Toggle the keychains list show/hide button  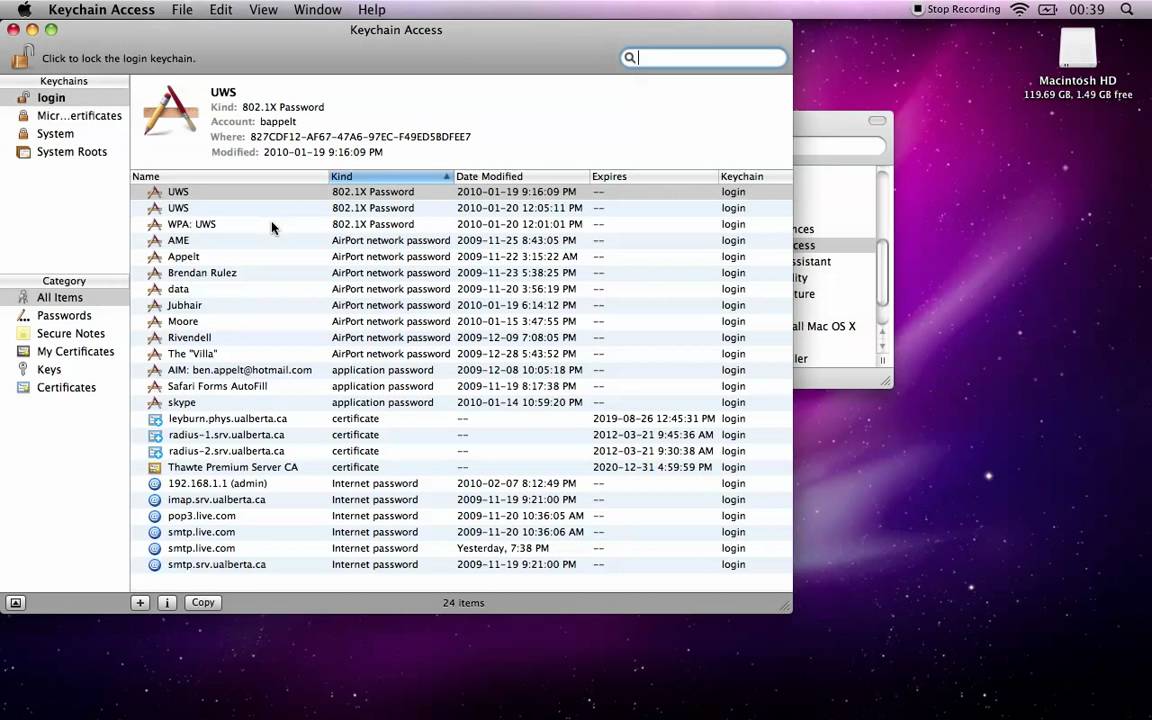(15, 602)
